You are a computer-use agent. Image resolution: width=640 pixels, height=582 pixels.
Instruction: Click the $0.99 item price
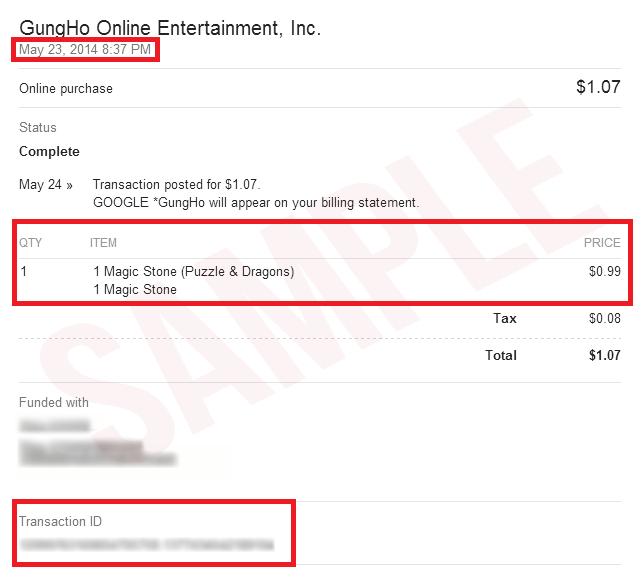click(x=604, y=271)
